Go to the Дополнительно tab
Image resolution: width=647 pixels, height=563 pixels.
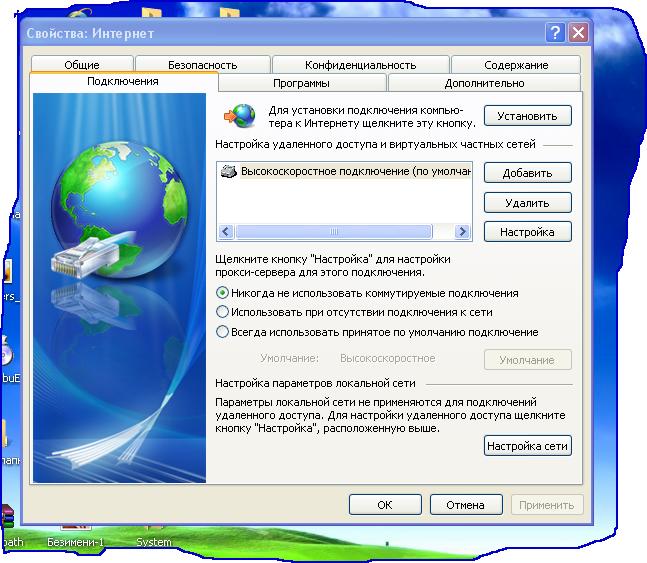484,84
